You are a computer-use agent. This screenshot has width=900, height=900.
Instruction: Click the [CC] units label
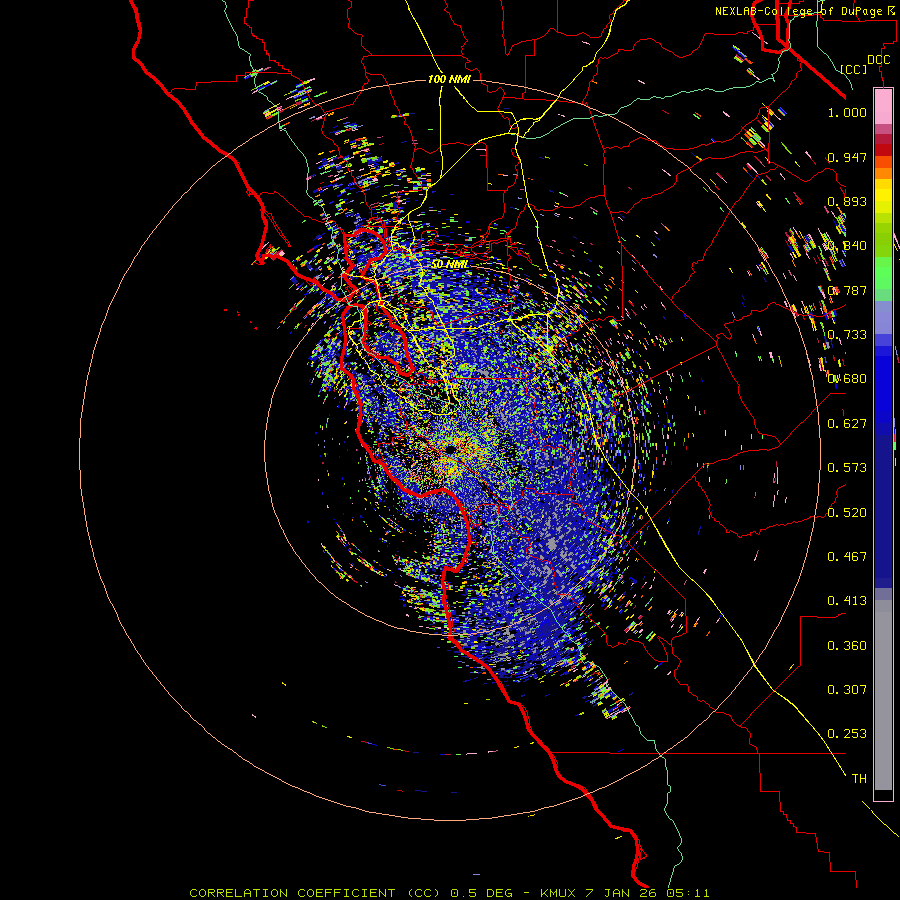tap(854, 69)
